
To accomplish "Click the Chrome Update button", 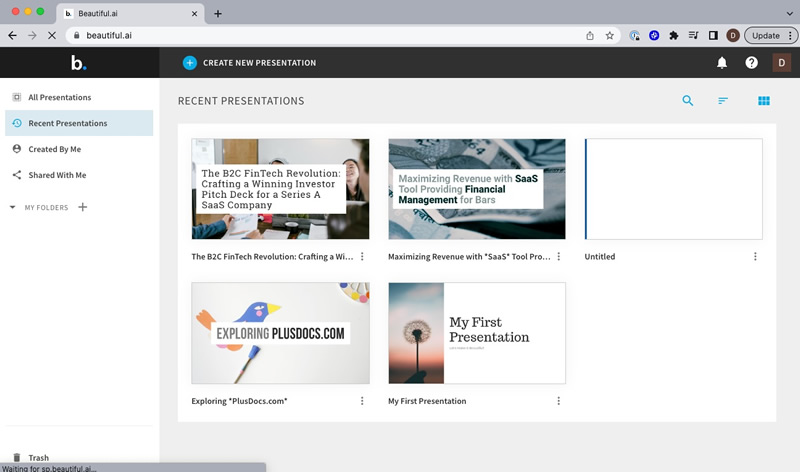I will (766, 35).
